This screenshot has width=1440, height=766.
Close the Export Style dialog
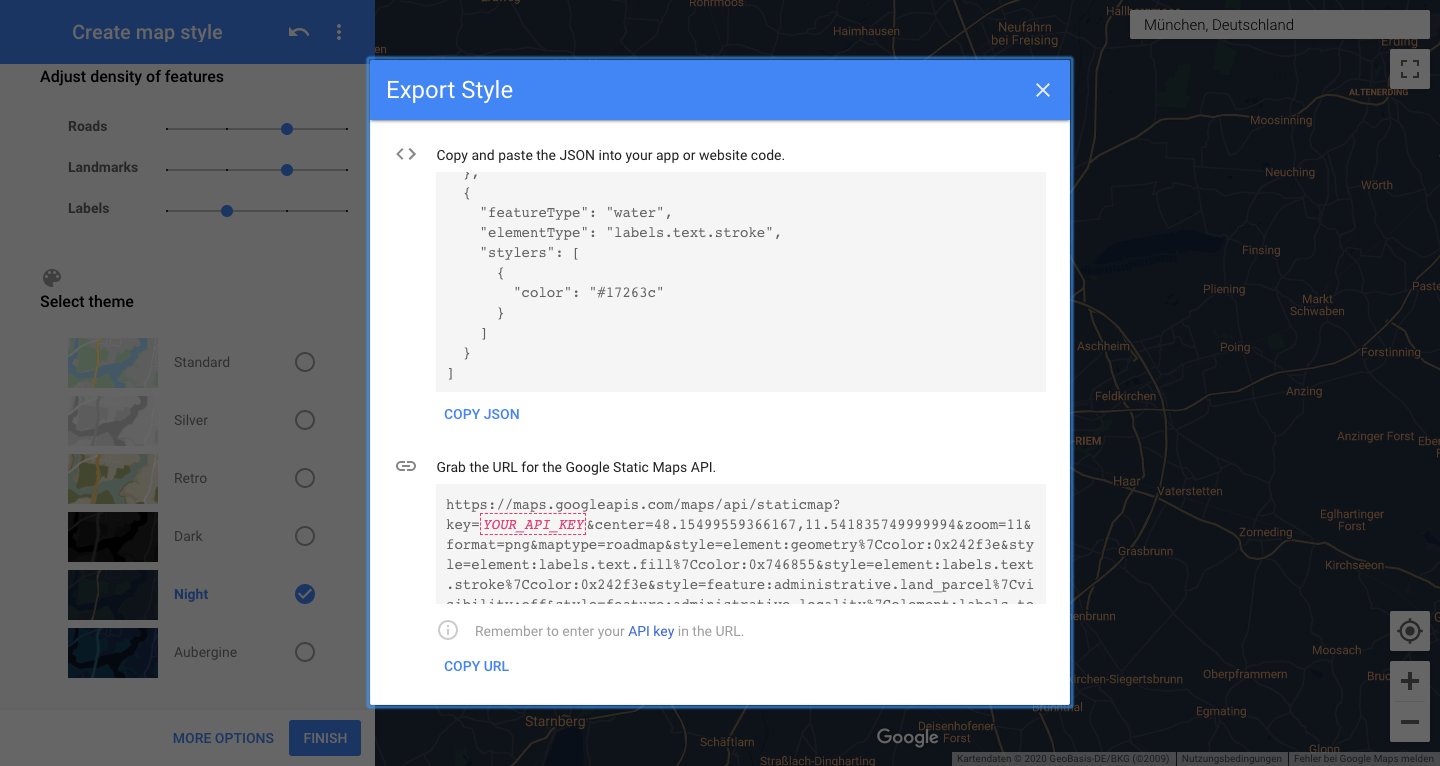click(x=1042, y=90)
